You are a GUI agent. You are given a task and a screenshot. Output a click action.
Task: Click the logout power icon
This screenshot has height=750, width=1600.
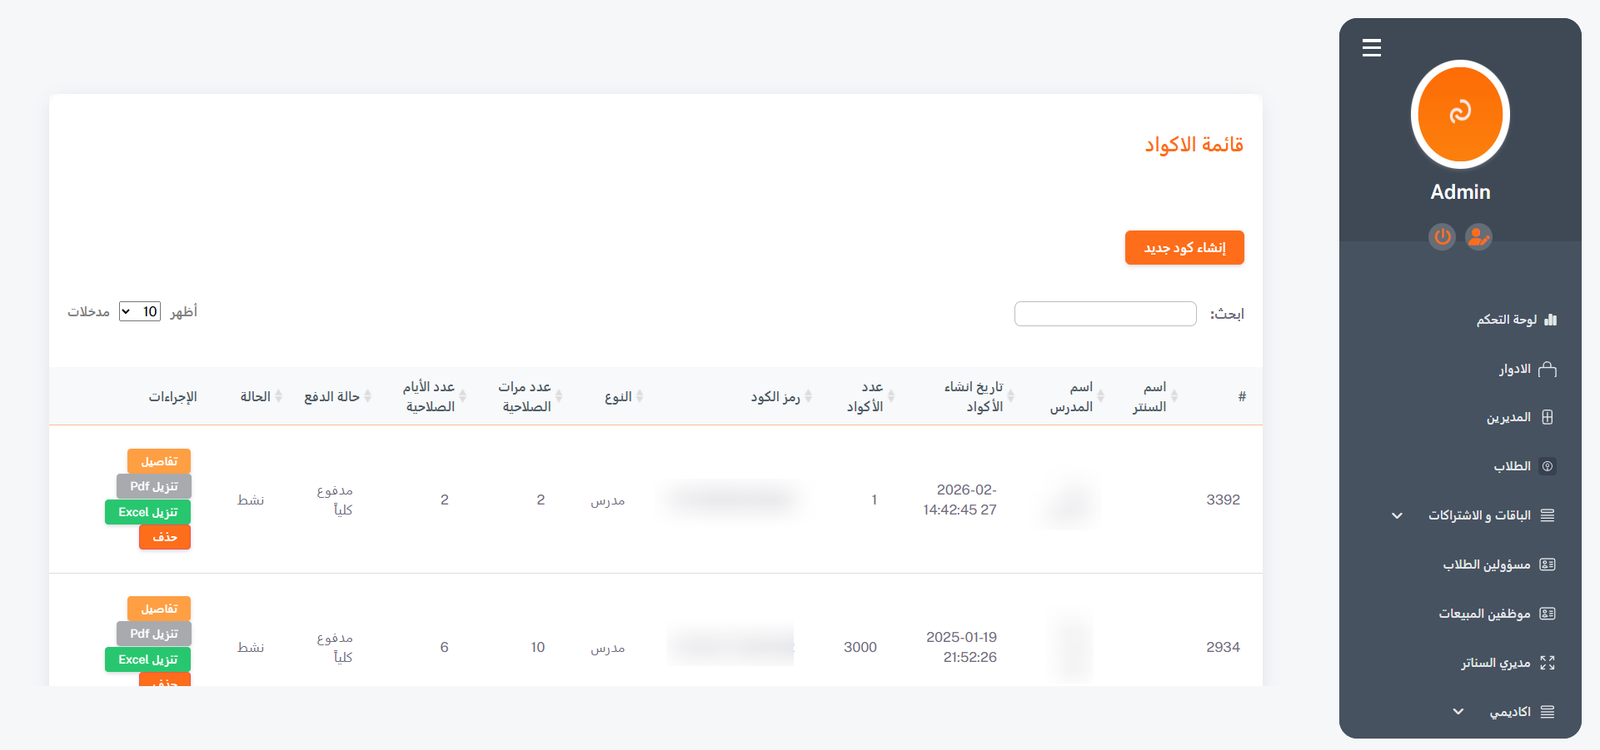pyautogui.click(x=1441, y=237)
